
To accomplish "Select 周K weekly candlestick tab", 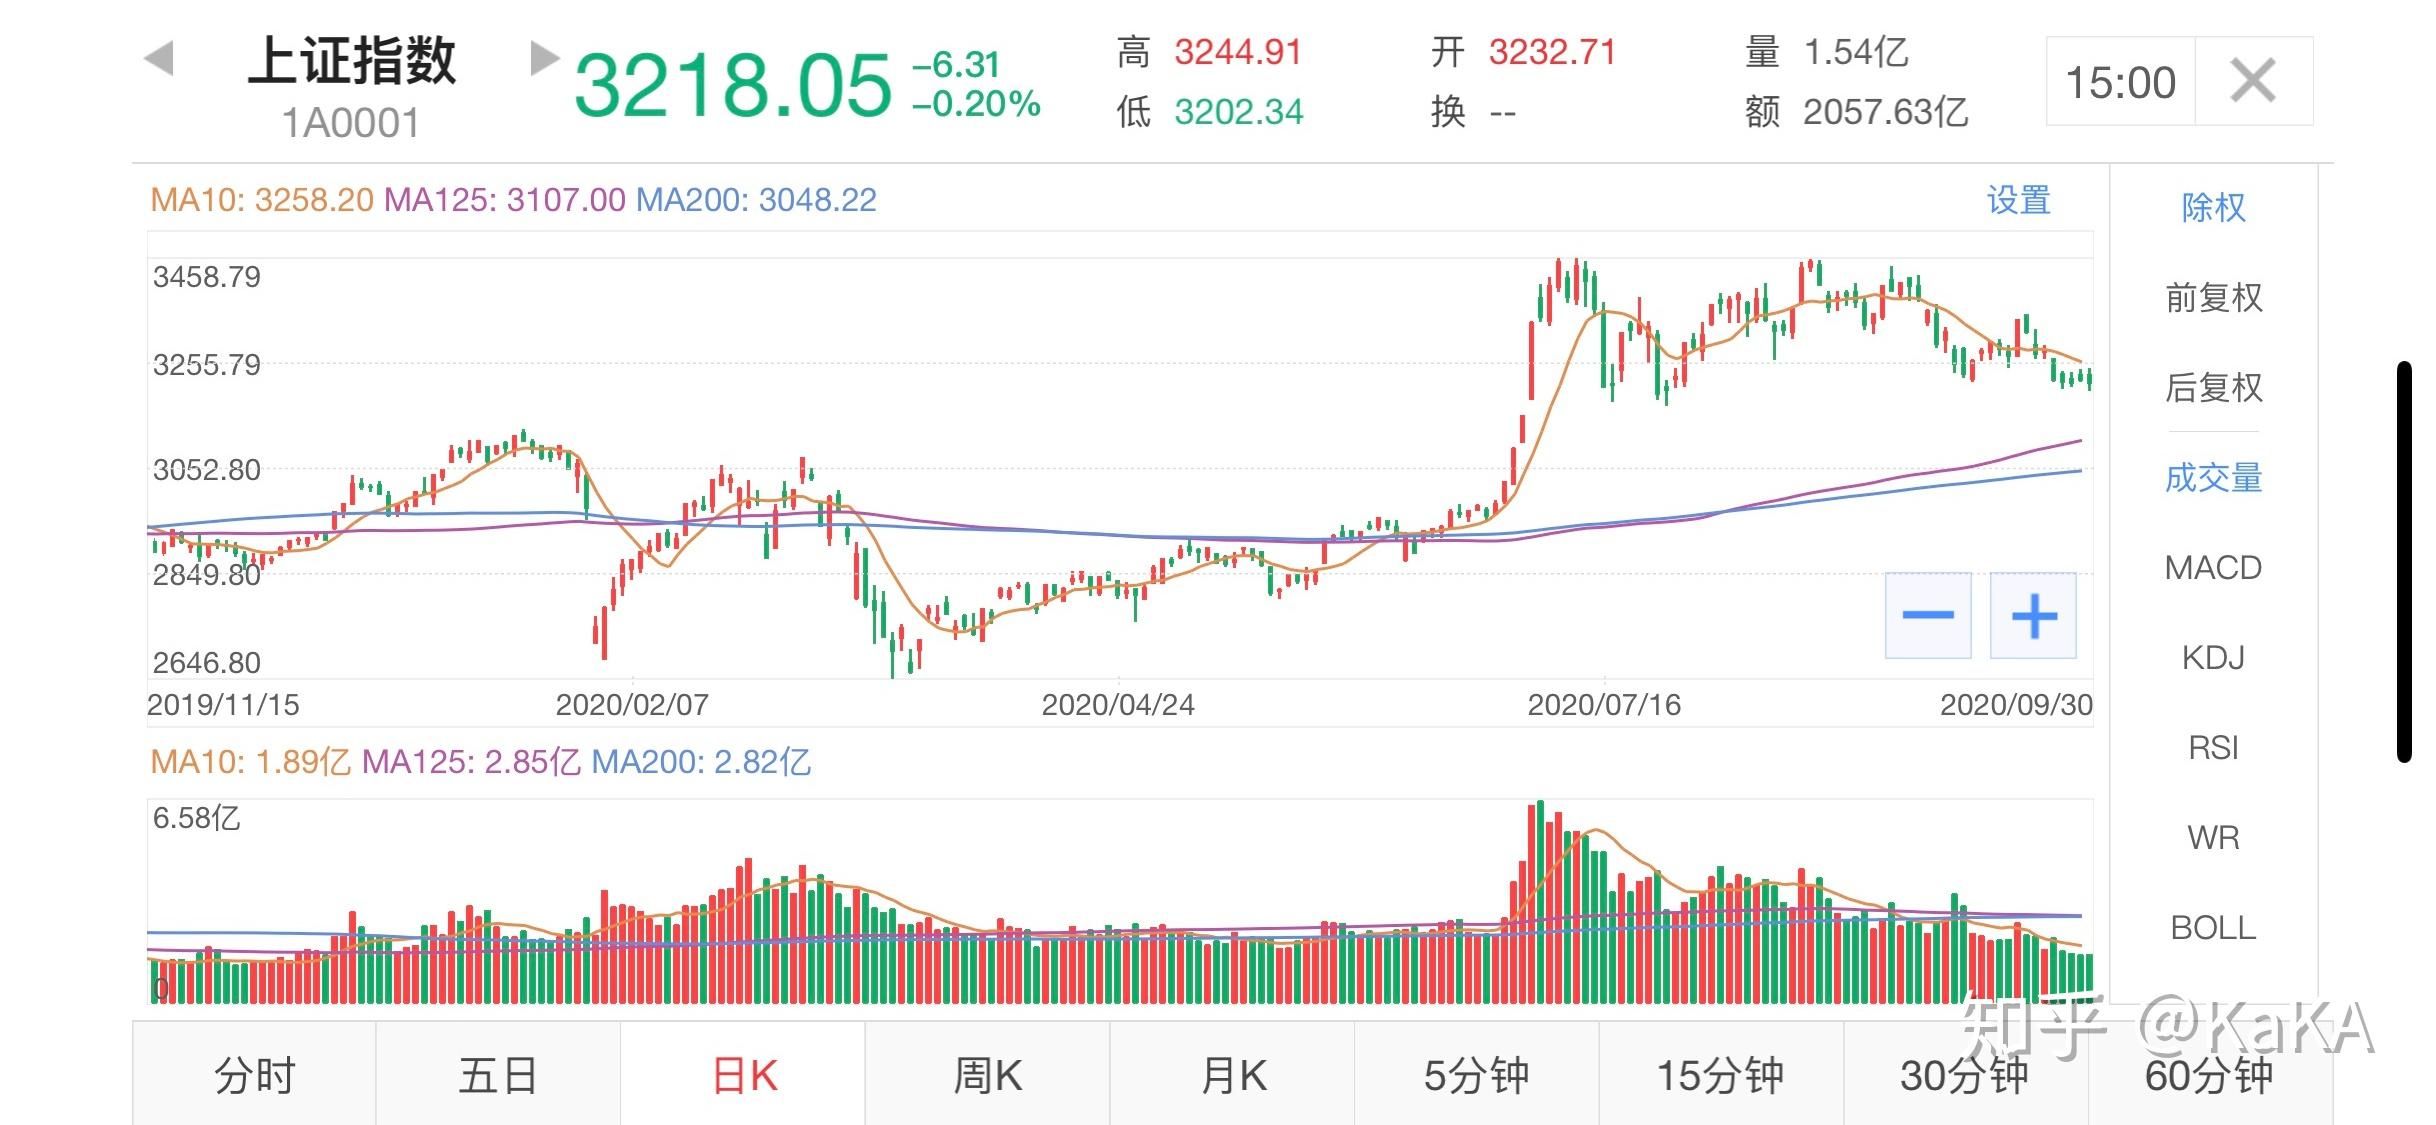I will click(x=987, y=1075).
